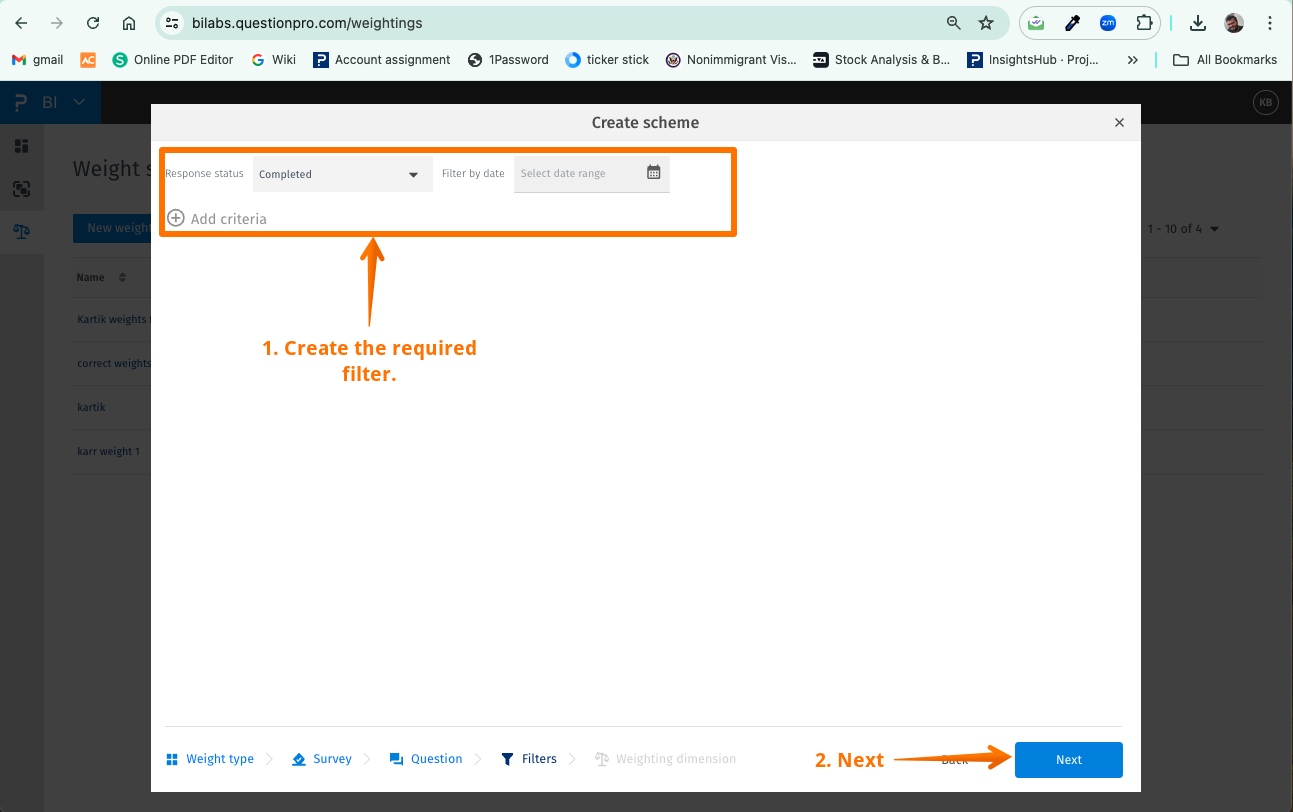Open the Question step icon

click(398, 758)
